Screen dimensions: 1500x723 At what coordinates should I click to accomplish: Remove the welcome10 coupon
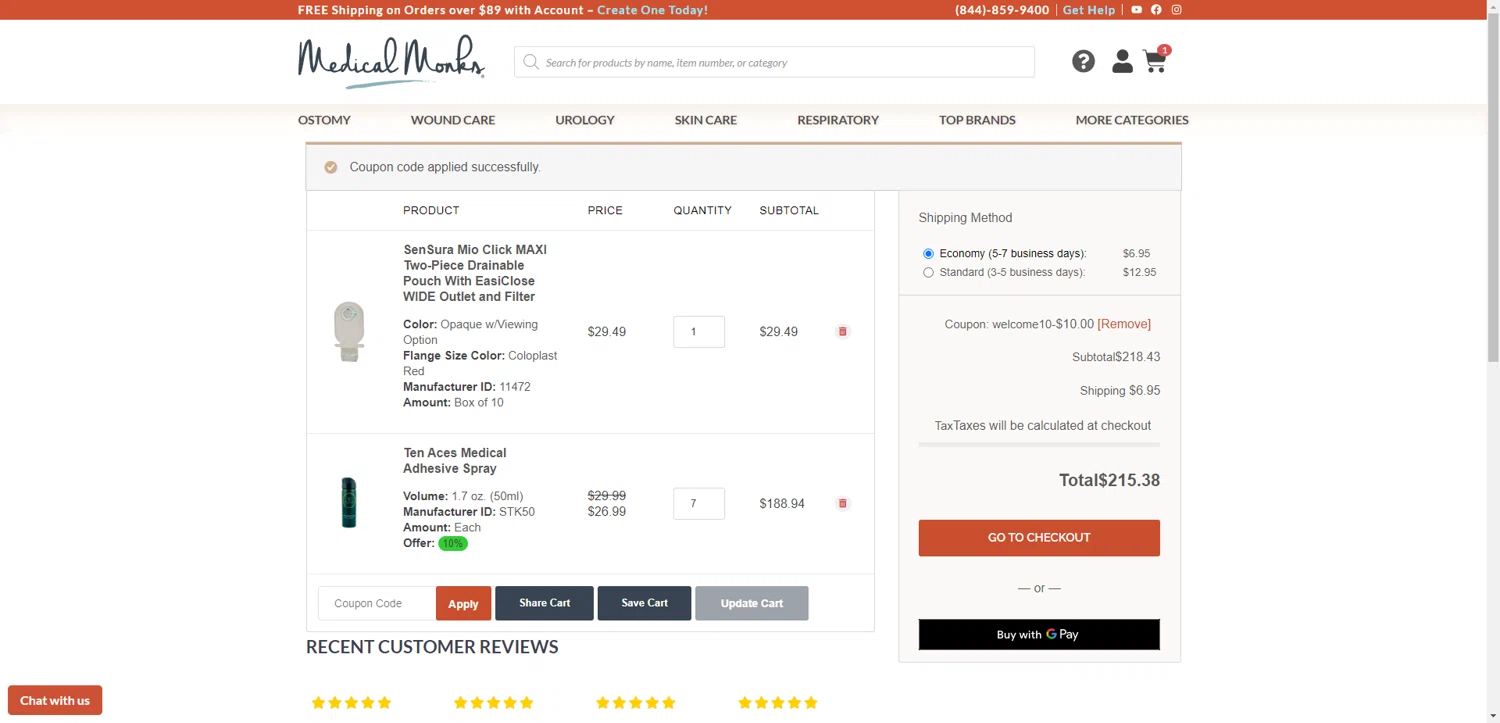pos(1124,324)
